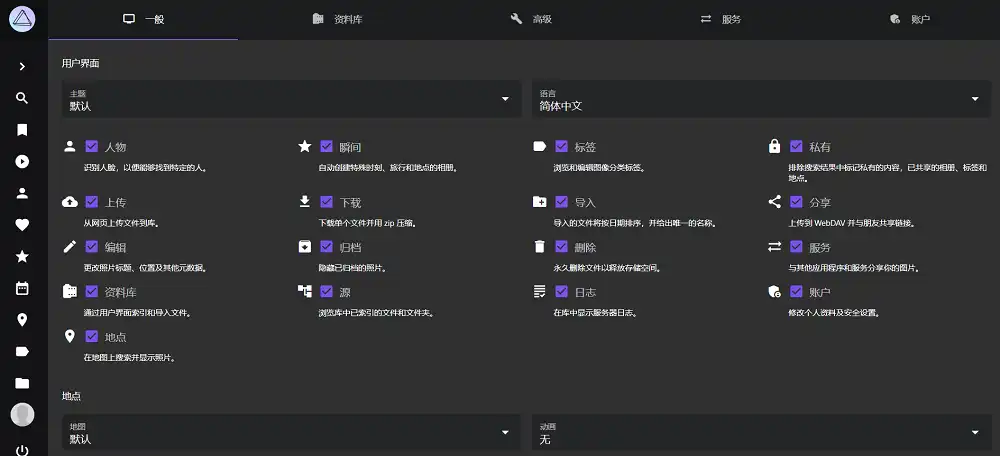Open videos via sidebar play icon

[22, 162]
